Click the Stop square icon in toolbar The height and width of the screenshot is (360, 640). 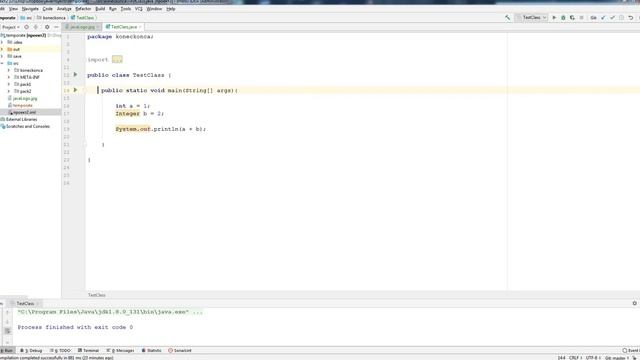581,18
